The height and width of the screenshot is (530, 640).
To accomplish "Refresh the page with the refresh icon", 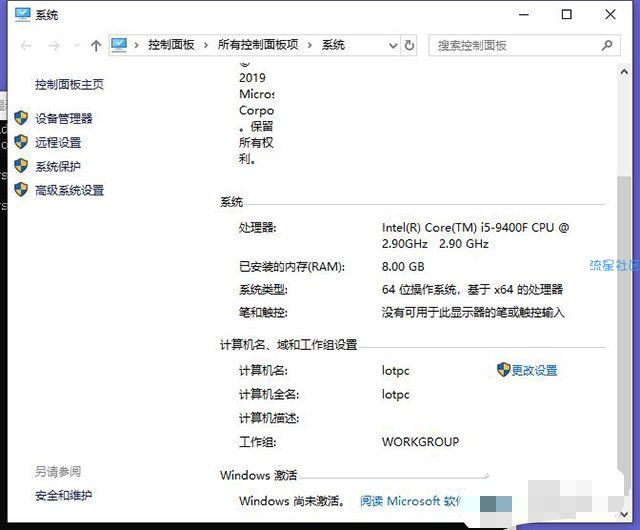I will point(409,45).
